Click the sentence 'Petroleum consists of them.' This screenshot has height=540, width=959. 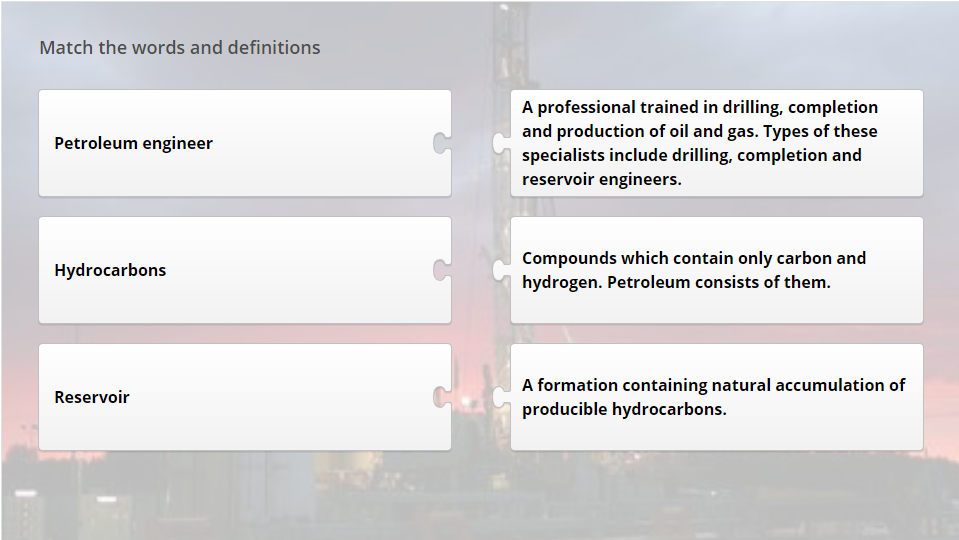click(x=719, y=283)
